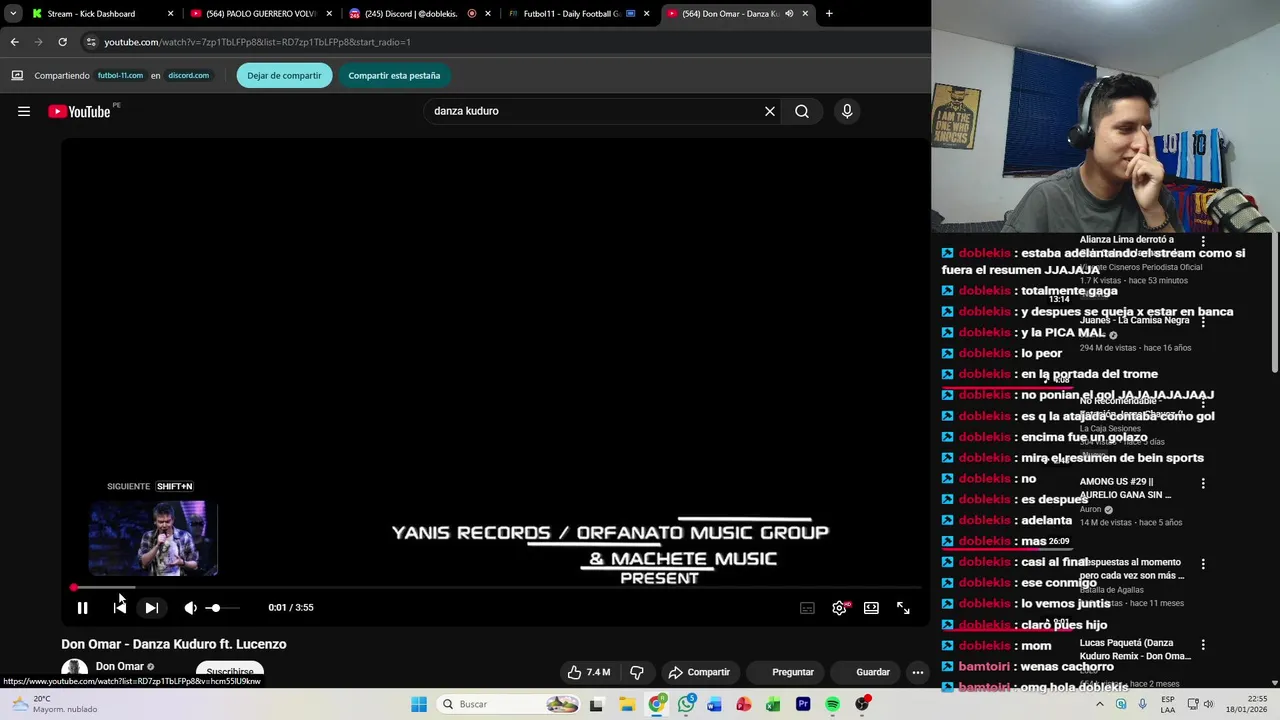Open File Explorer from the taskbar
This screenshot has height=720, width=1280.
pos(626,704)
